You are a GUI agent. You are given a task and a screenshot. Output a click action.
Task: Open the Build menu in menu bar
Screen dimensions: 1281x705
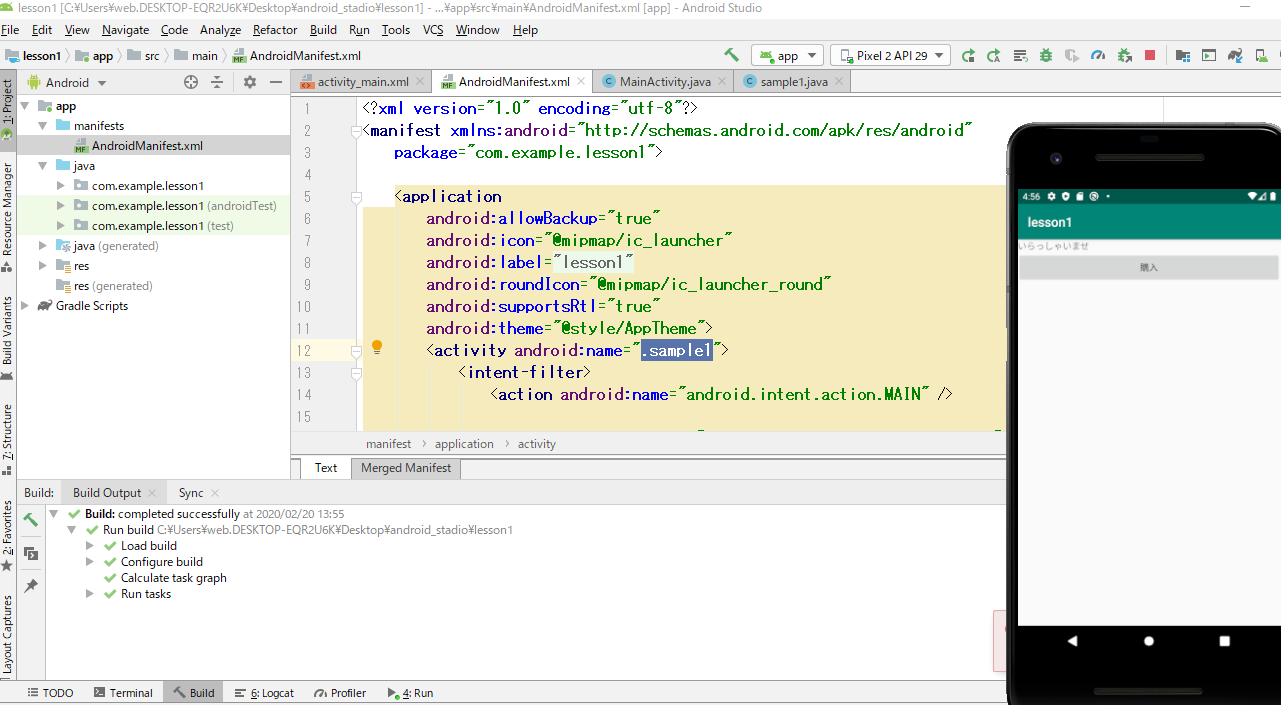click(323, 30)
